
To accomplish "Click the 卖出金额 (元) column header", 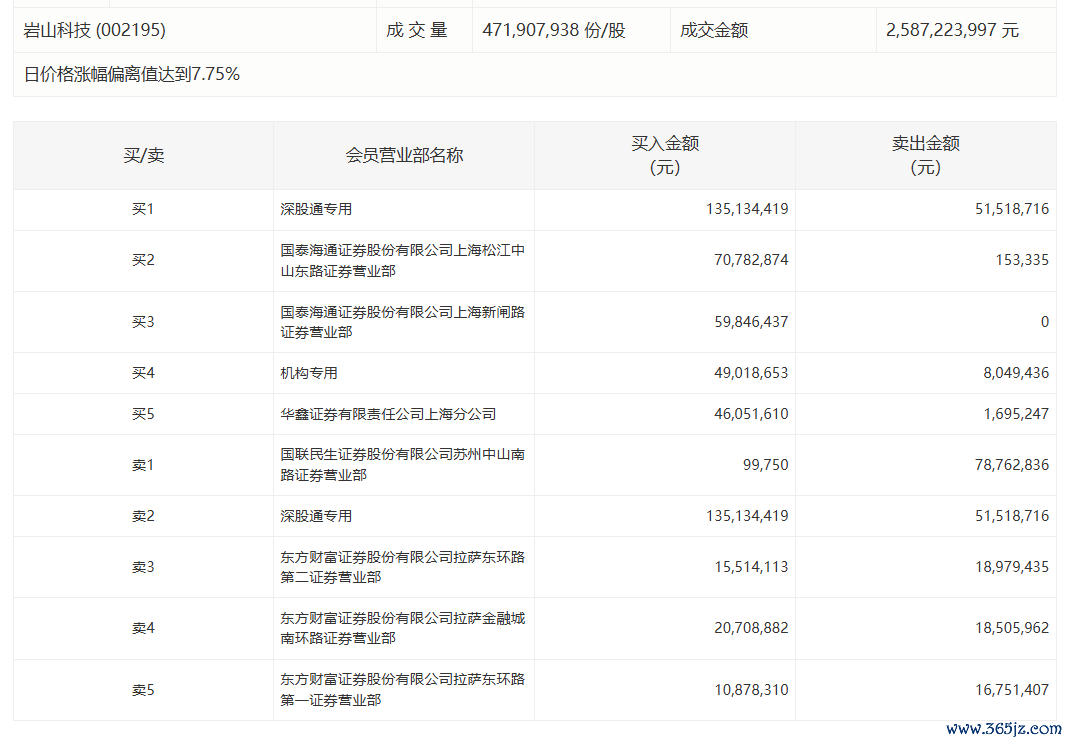I will click(x=925, y=155).
